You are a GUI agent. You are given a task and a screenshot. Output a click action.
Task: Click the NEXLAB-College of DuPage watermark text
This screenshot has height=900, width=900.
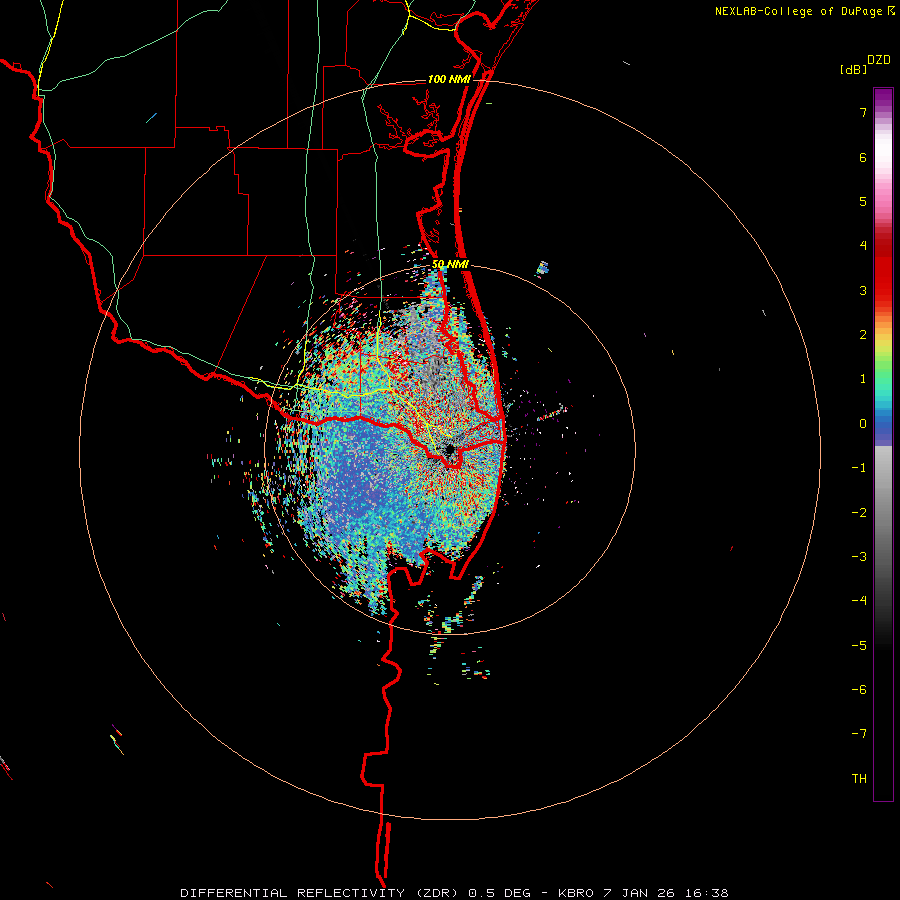pos(799,11)
